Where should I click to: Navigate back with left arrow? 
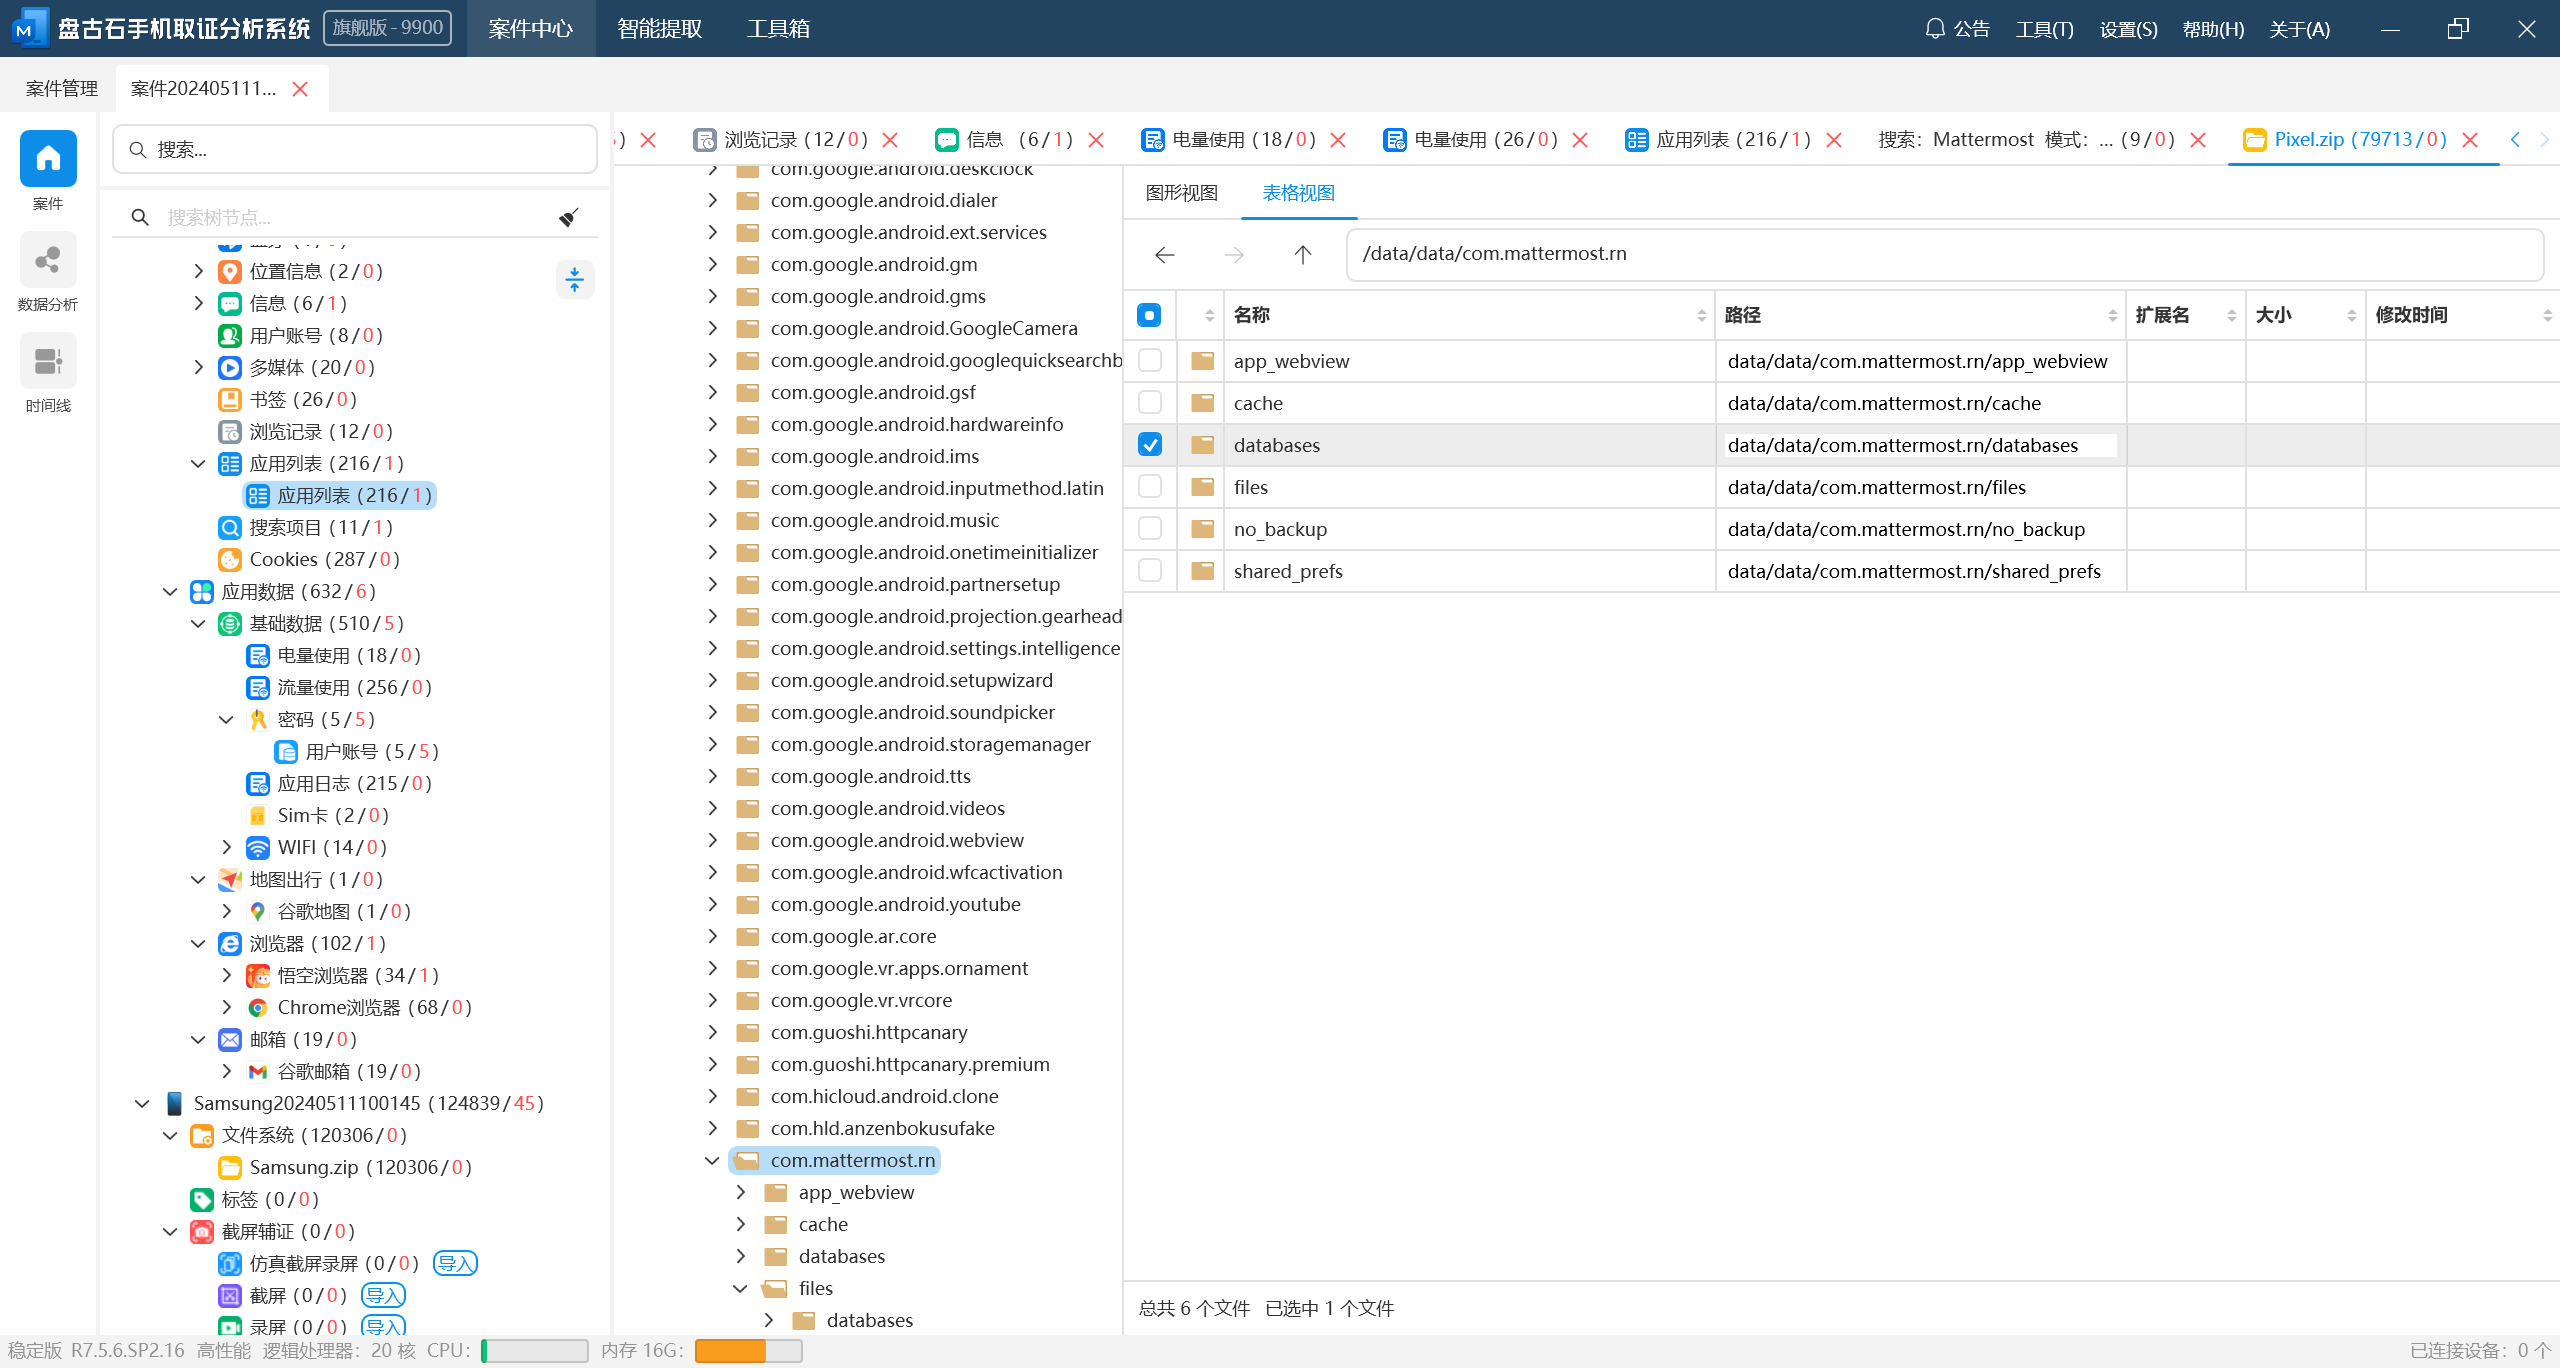tap(1164, 255)
